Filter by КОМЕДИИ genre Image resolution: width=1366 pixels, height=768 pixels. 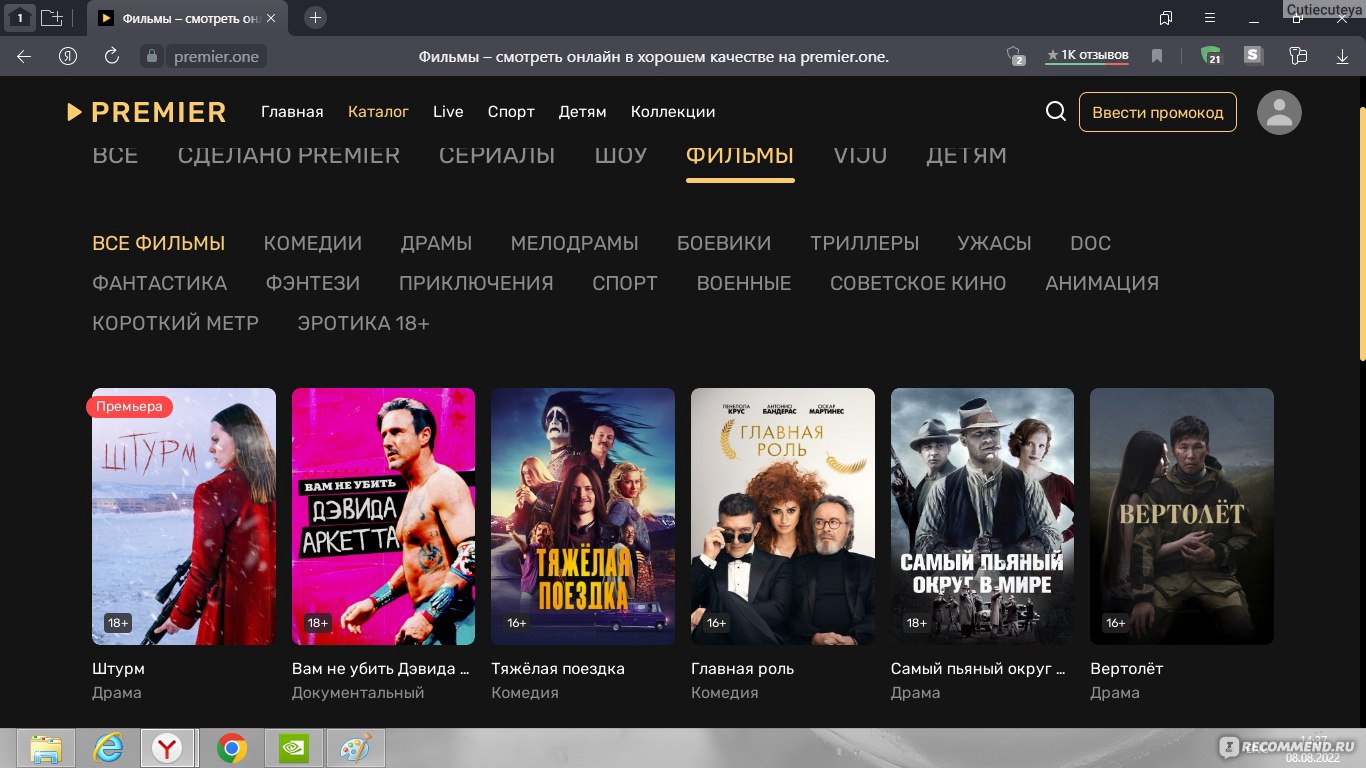pos(313,243)
